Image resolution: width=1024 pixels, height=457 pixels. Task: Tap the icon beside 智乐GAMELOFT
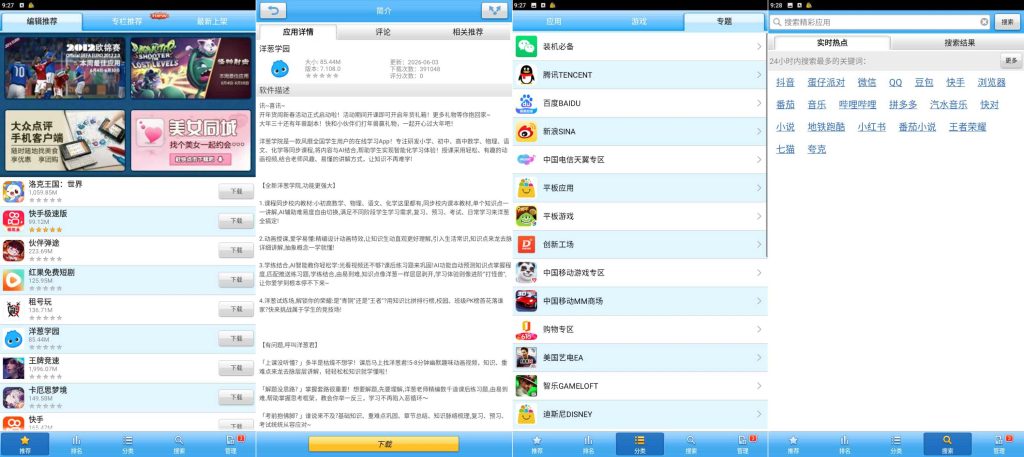coord(526,386)
